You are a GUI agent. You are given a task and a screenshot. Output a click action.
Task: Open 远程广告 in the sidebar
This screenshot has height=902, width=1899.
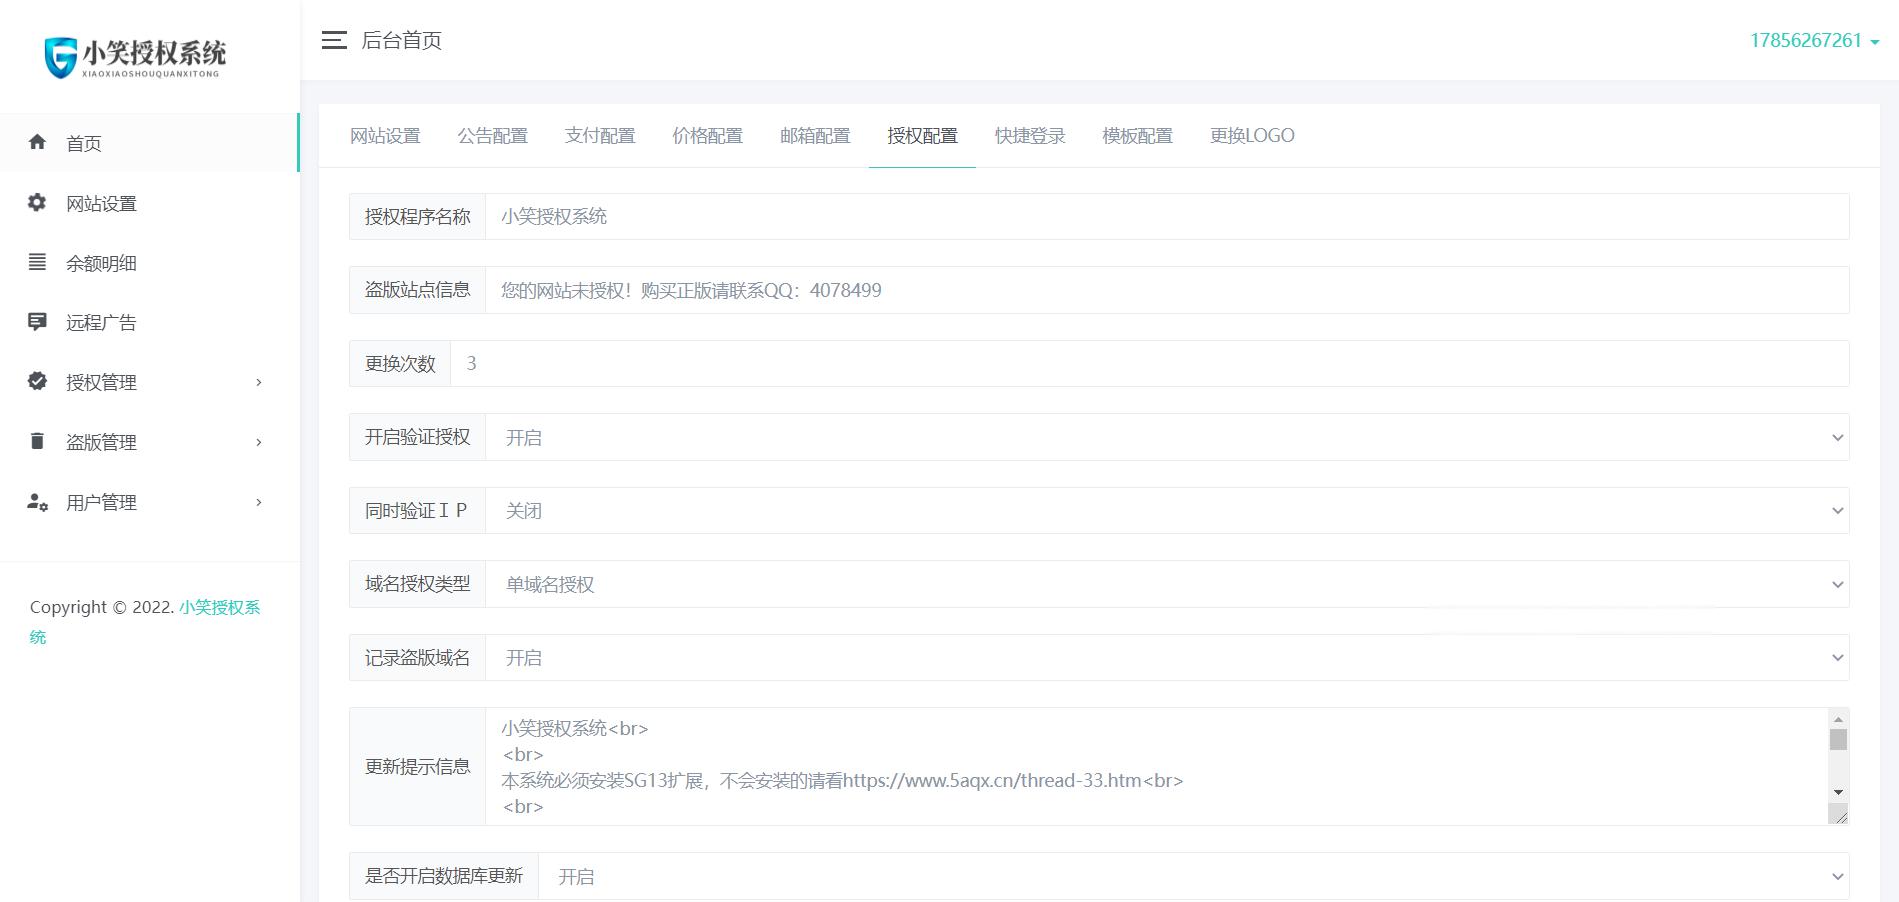(149, 322)
